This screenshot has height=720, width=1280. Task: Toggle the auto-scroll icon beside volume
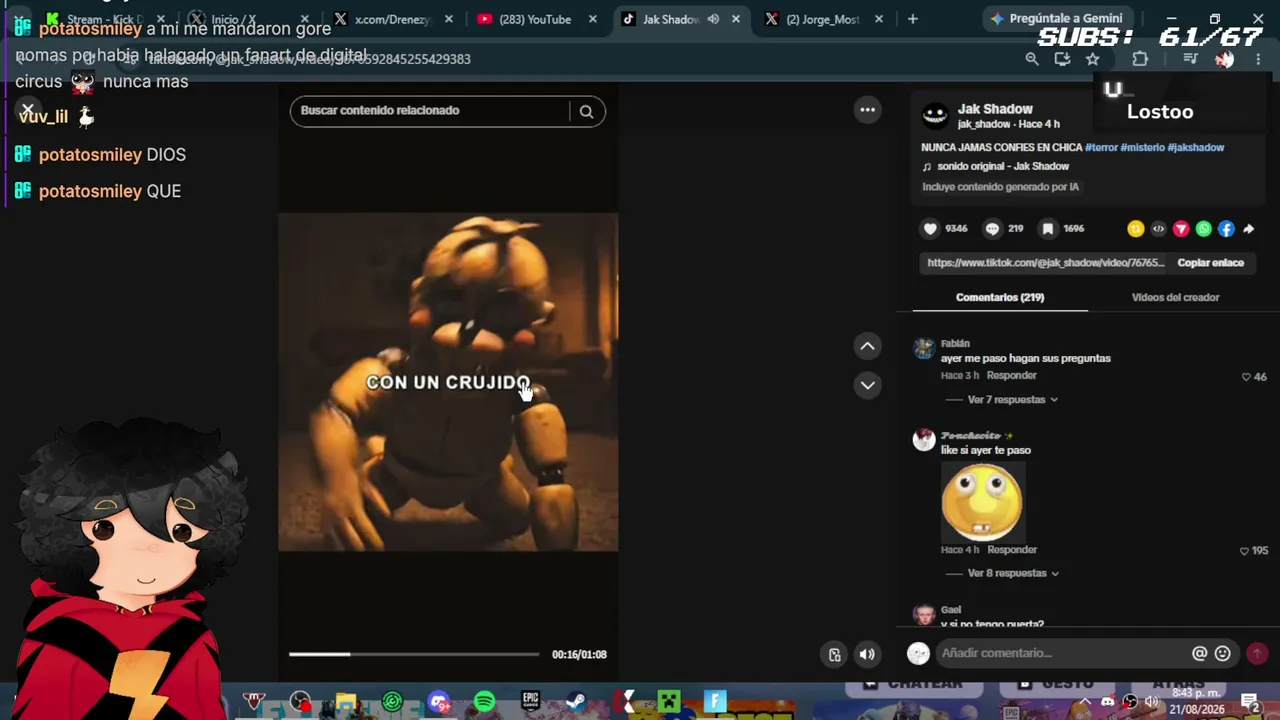(x=835, y=655)
